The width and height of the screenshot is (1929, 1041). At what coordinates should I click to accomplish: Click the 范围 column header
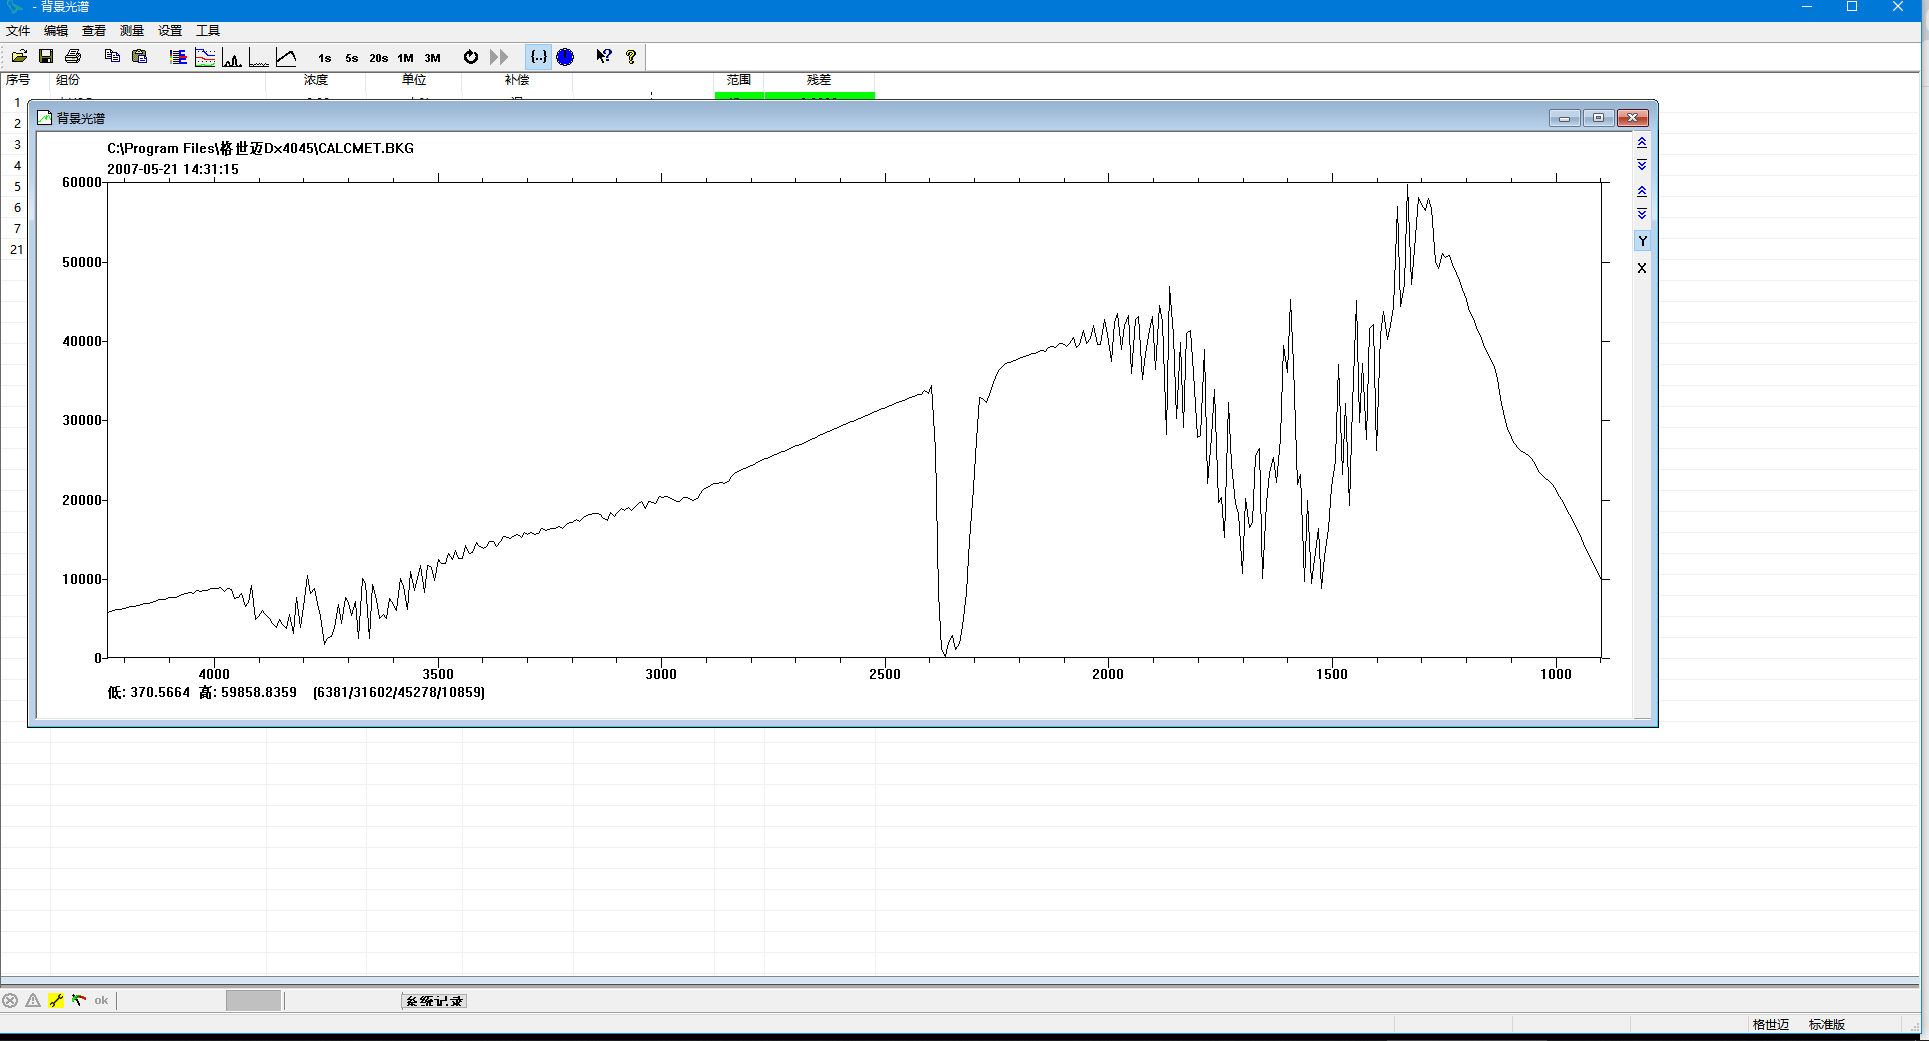pos(739,80)
